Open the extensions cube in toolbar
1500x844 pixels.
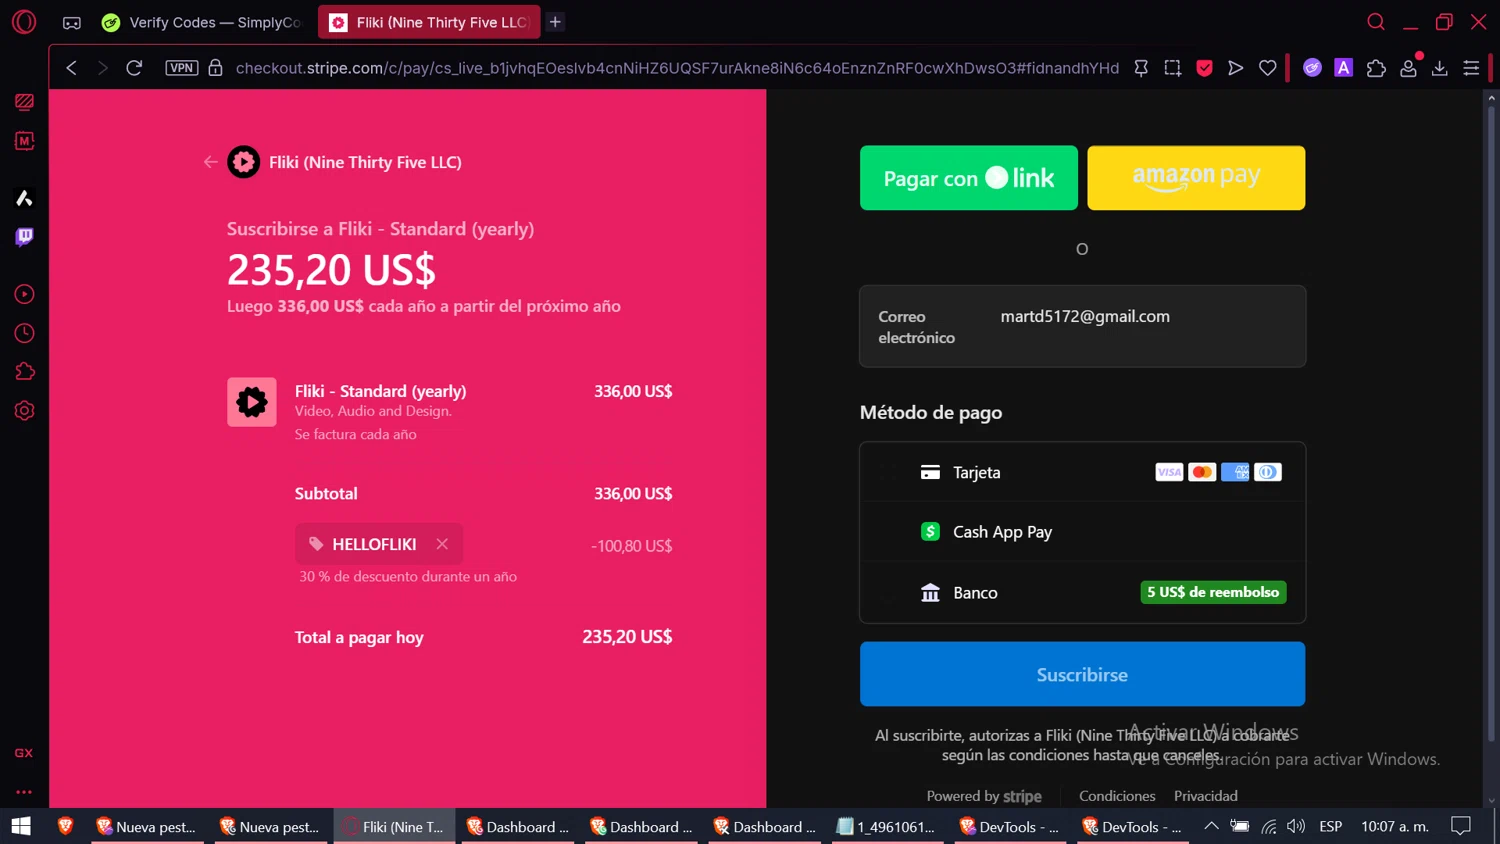pyautogui.click(x=1376, y=68)
